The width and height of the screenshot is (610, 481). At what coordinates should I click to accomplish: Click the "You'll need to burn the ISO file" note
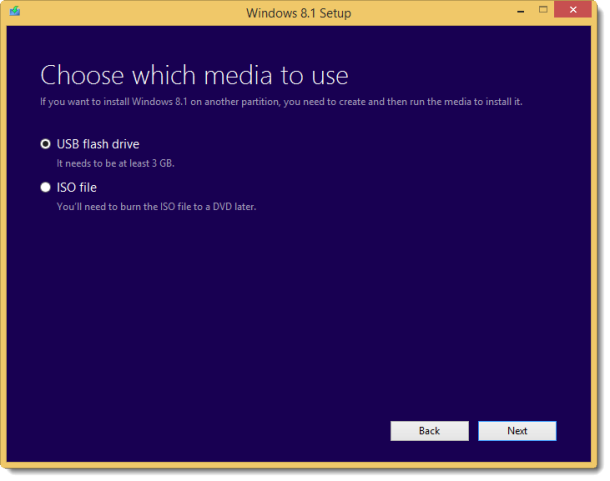[156, 207]
